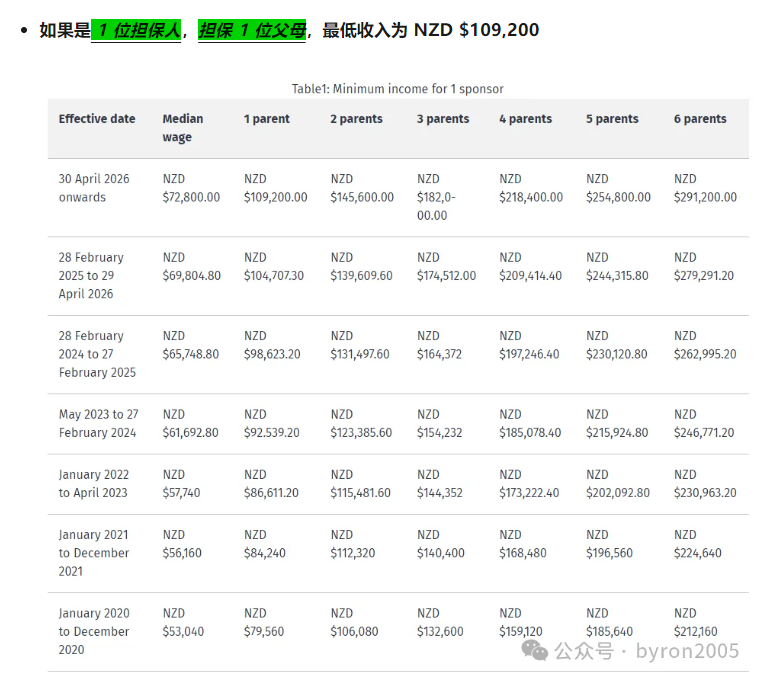Screen dimensions: 779x694
Task: Click the "Median wage" column header
Action: (183, 128)
